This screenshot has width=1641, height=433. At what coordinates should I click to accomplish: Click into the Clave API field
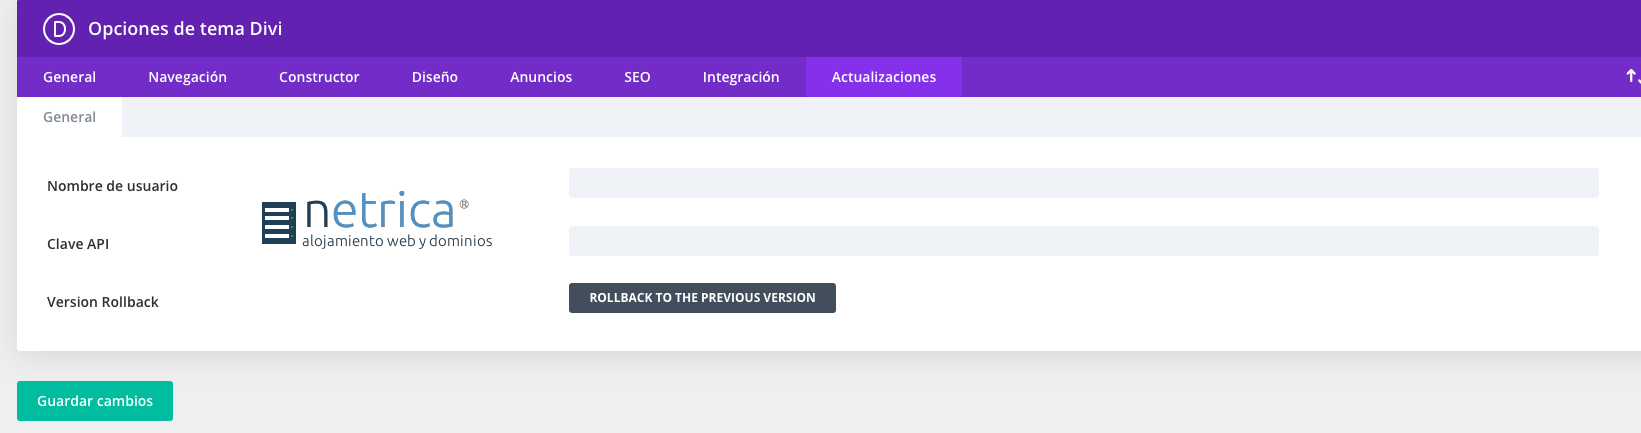1083,241
